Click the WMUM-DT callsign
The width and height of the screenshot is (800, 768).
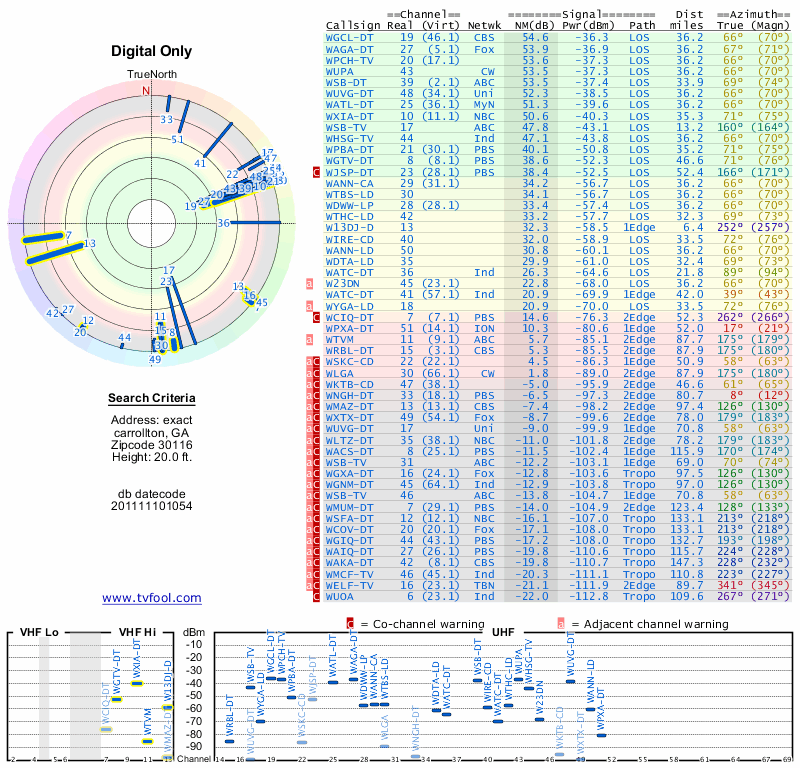tap(349, 507)
